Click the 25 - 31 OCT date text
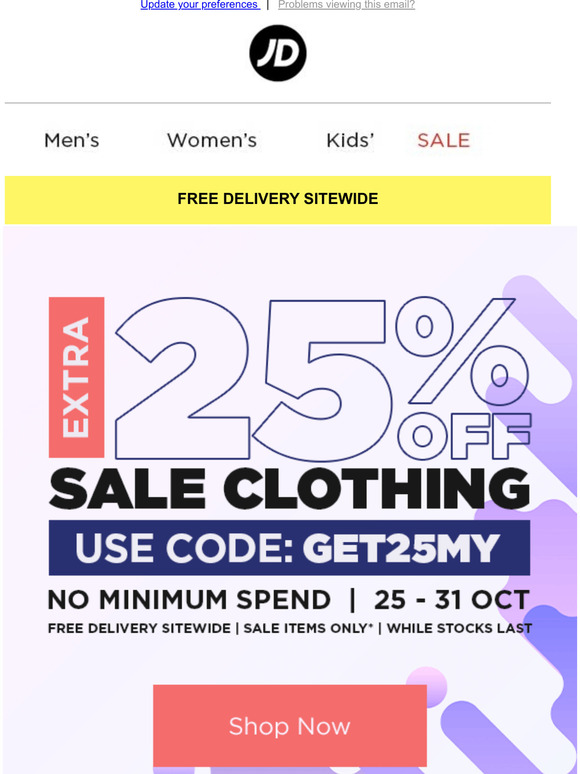 [x=452, y=600]
